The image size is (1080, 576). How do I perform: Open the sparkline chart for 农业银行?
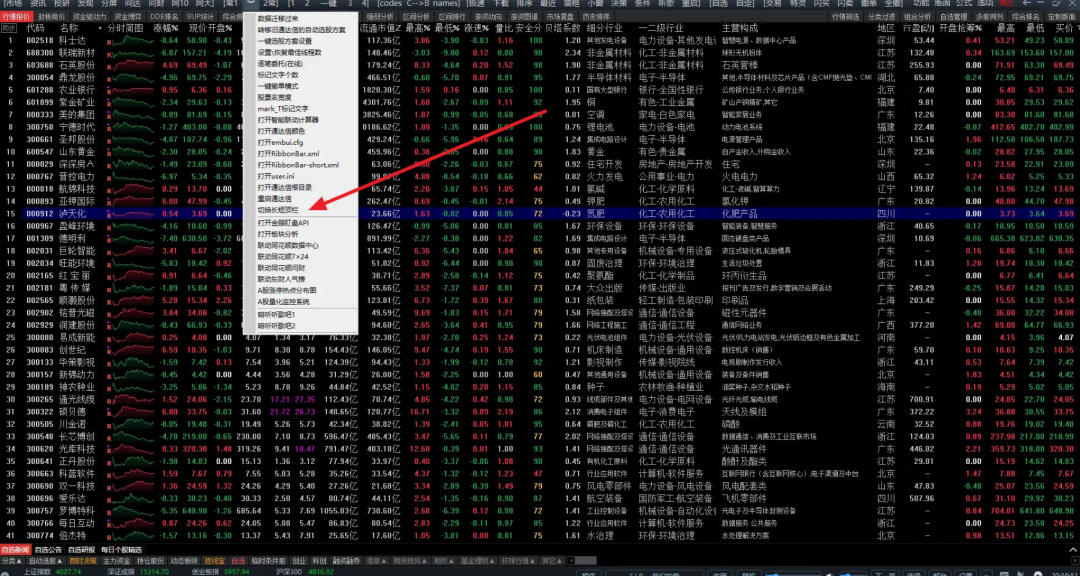tap(133, 90)
